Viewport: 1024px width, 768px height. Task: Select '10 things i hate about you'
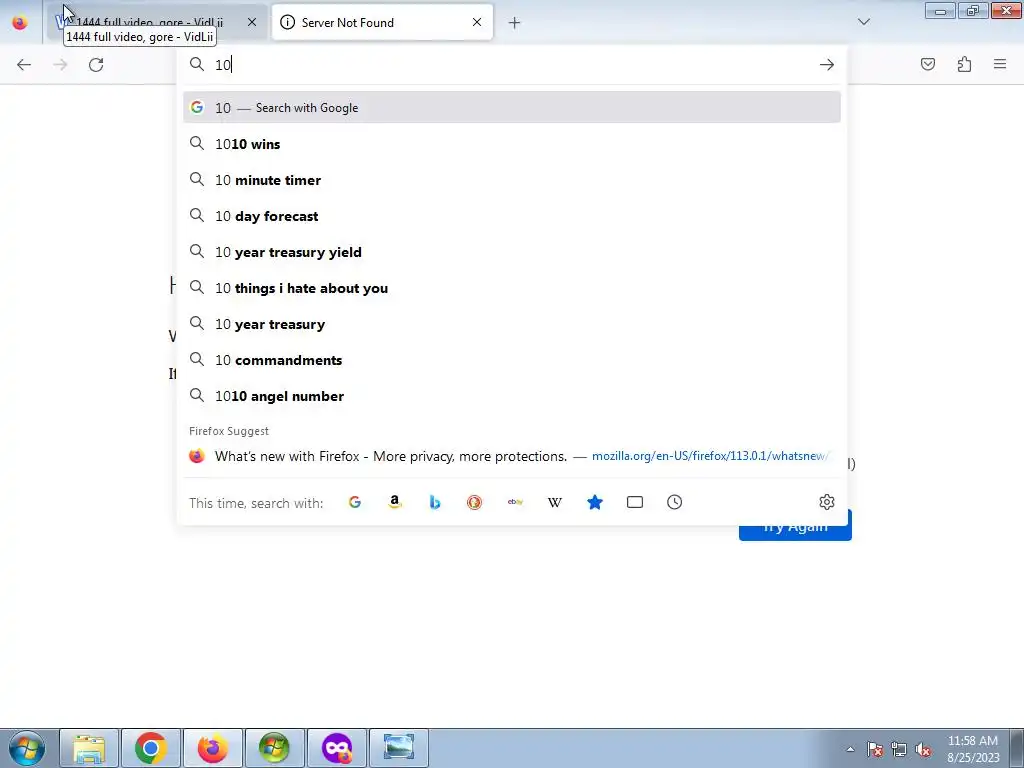point(512,288)
